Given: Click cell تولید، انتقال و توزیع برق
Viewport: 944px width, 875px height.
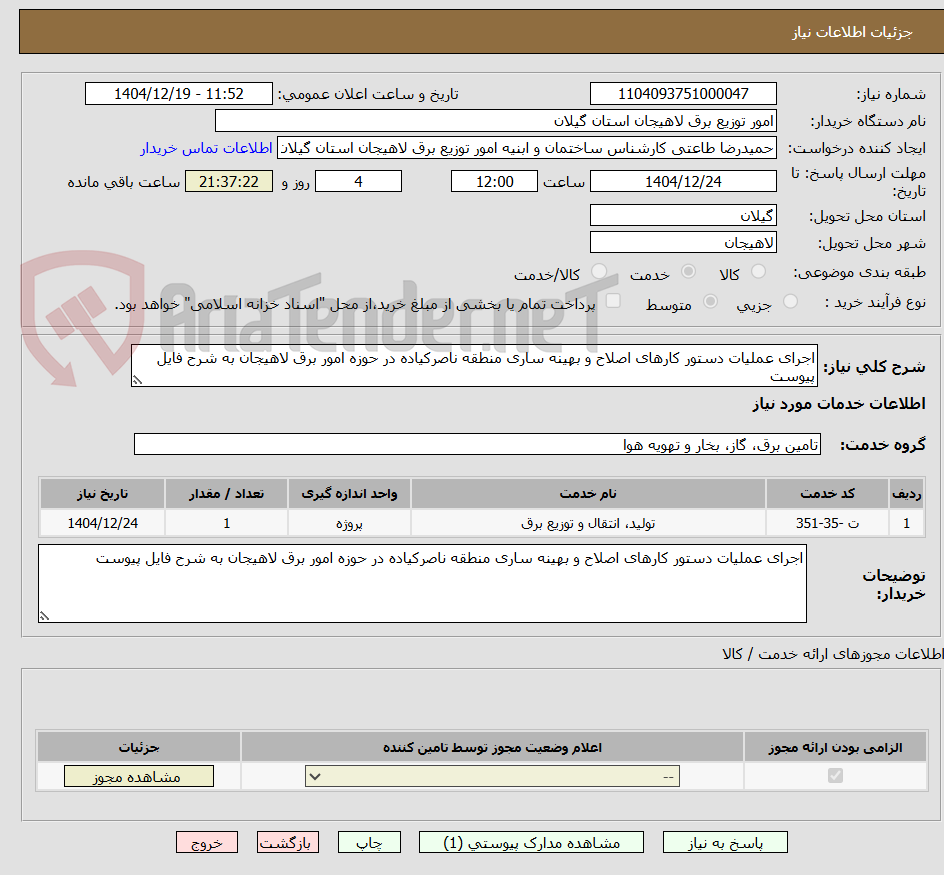Looking at the screenshot, I should (588, 523).
